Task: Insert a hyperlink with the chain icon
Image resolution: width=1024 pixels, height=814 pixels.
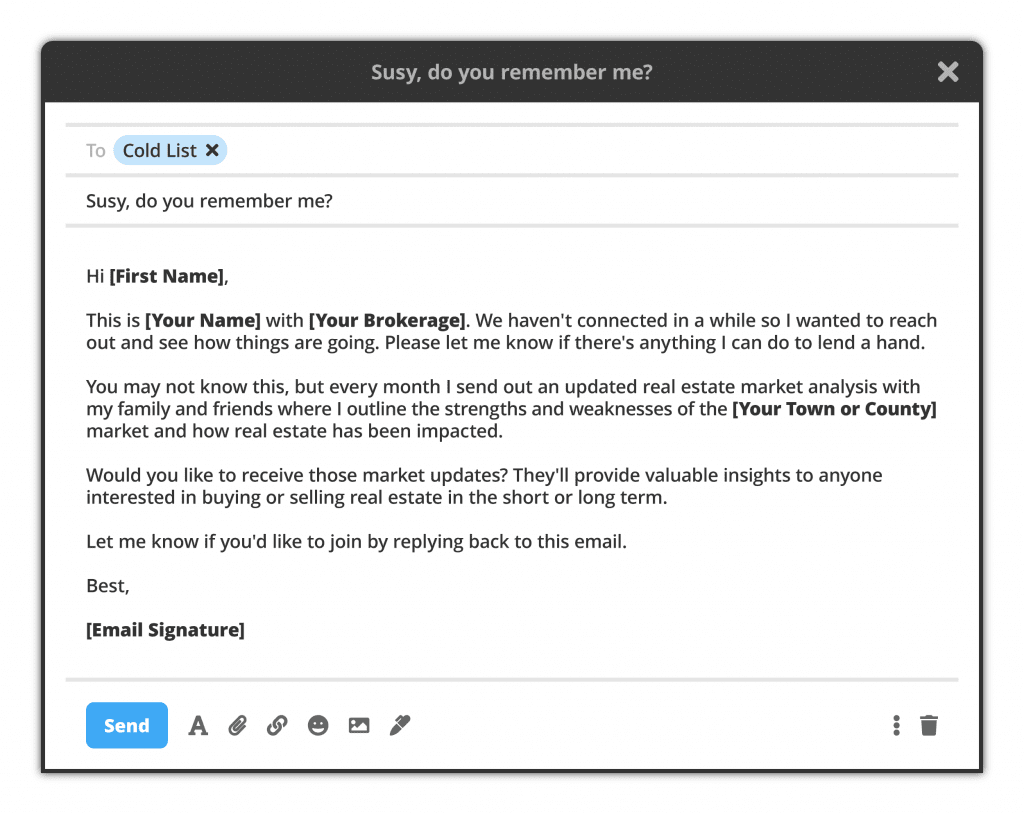Action: point(277,725)
